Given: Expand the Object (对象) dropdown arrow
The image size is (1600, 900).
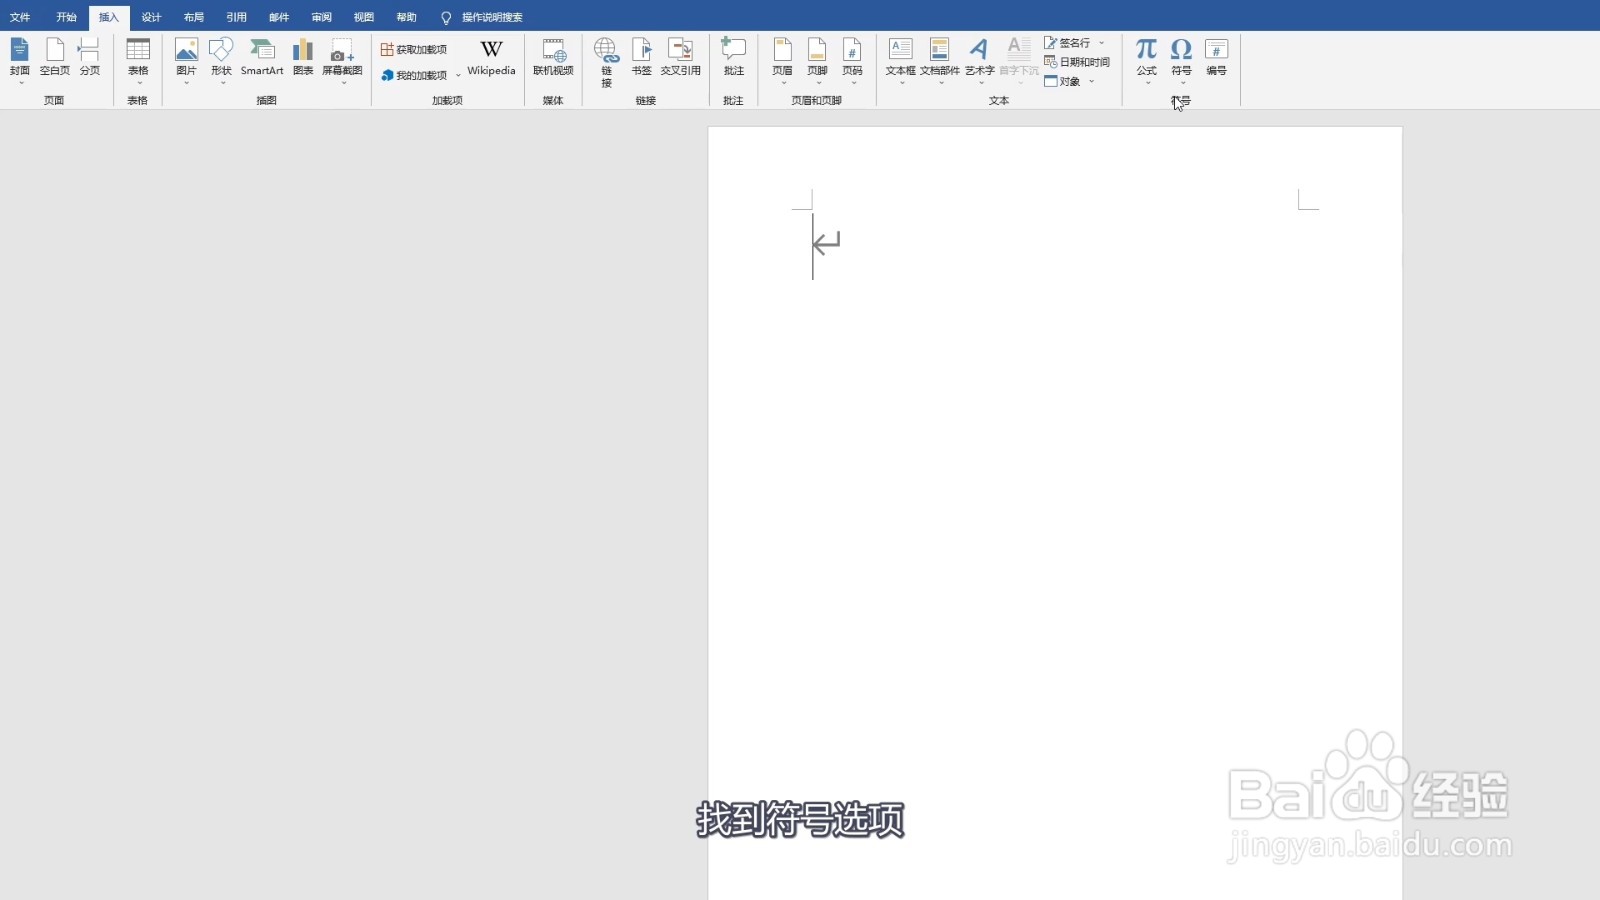Looking at the screenshot, I should pyautogui.click(x=1092, y=81).
